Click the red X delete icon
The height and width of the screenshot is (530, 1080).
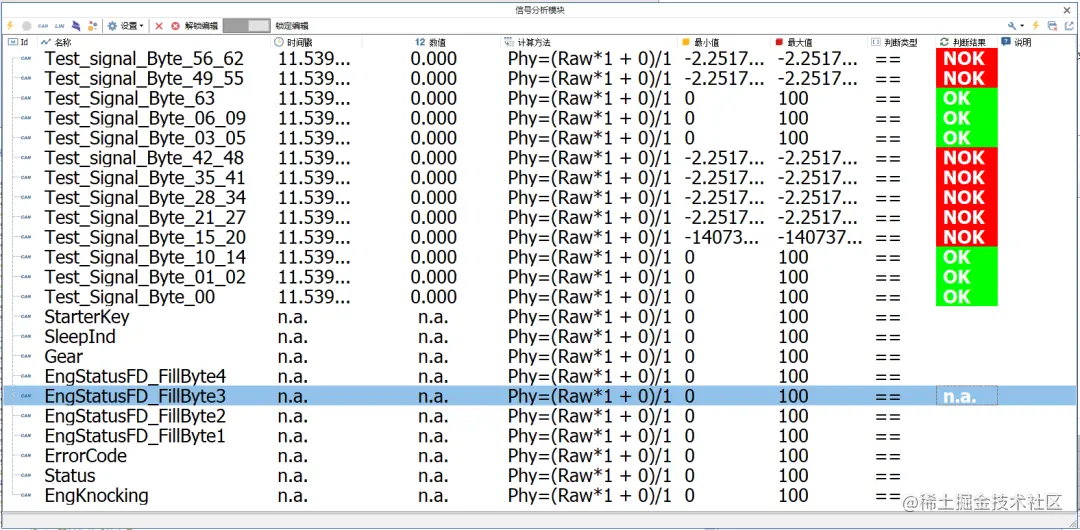click(x=158, y=26)
